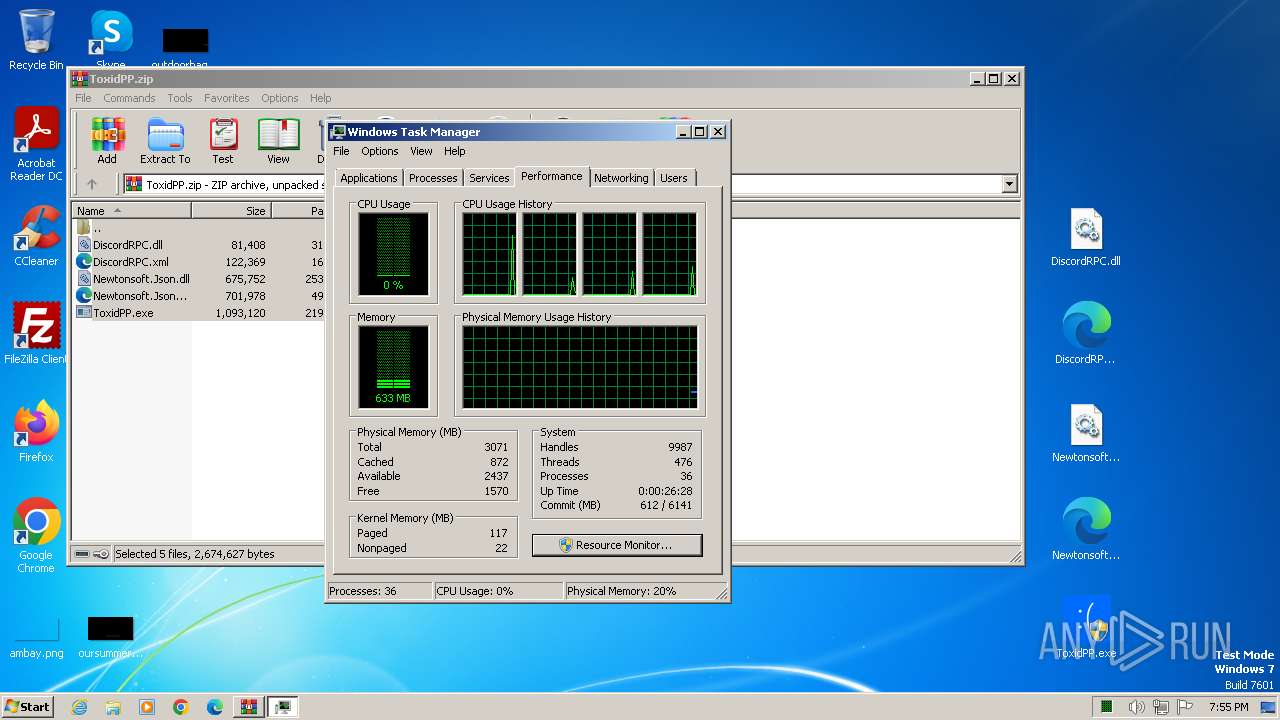Sort by the Name column header
Image resolution: width=1280 pixels, height=720 pixels.
132,211
